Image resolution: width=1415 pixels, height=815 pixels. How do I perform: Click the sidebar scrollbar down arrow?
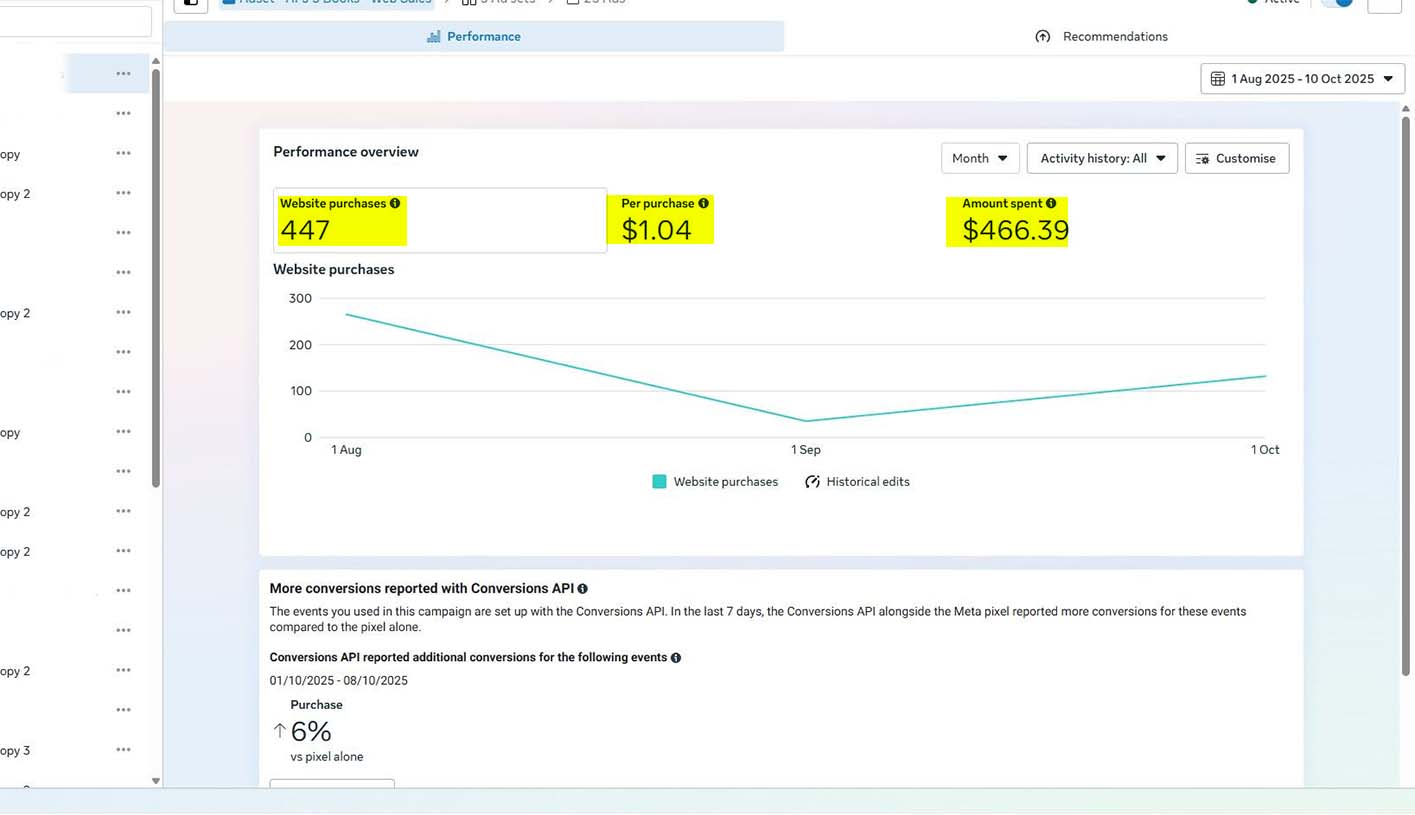click(x=155, y=781)
